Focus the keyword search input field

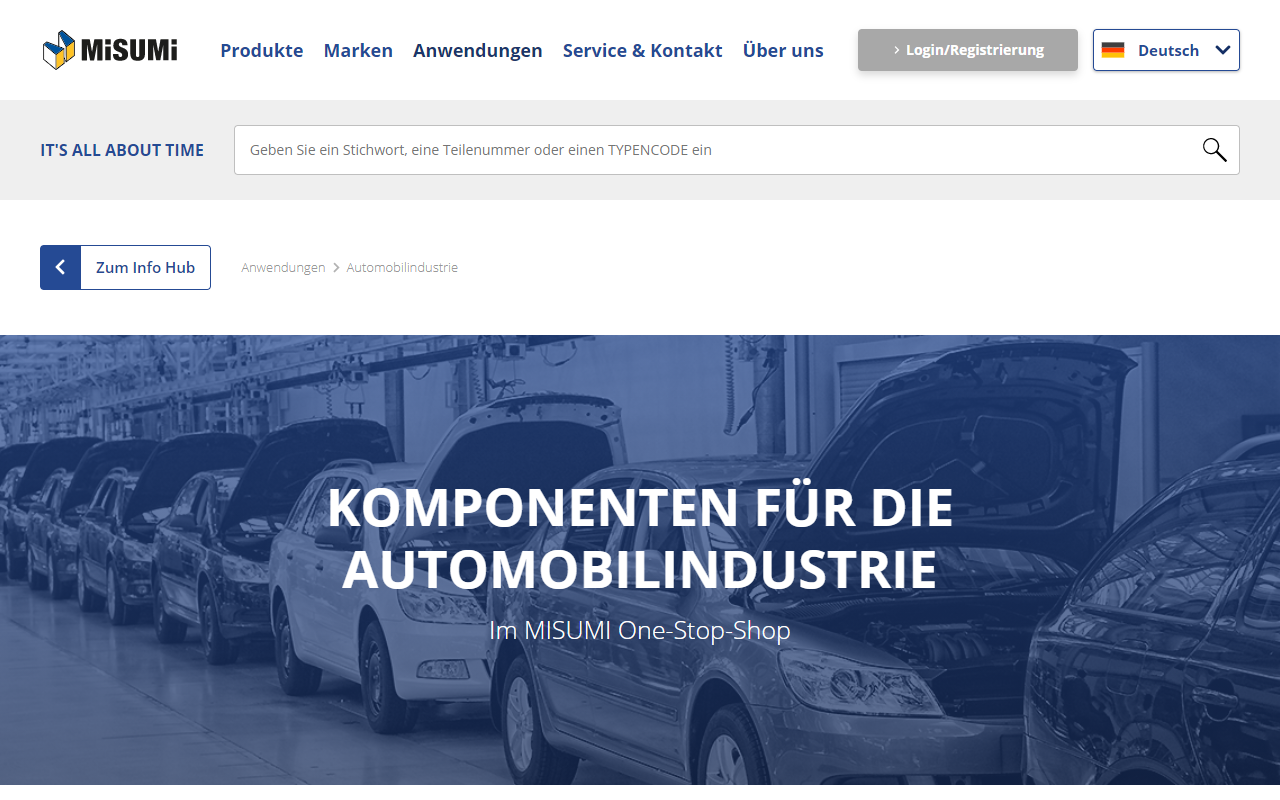pyautogui.click(x=737, y=150)
